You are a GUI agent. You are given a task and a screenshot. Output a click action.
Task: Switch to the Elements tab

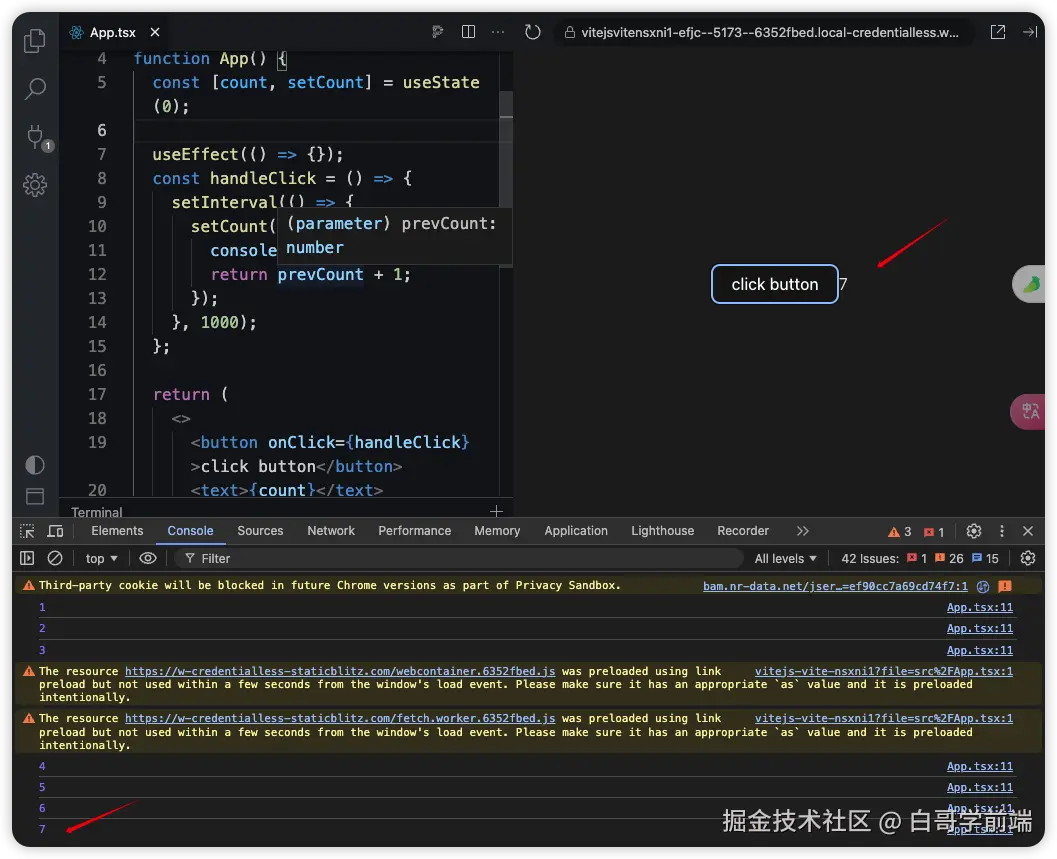[x=117, y=531]
